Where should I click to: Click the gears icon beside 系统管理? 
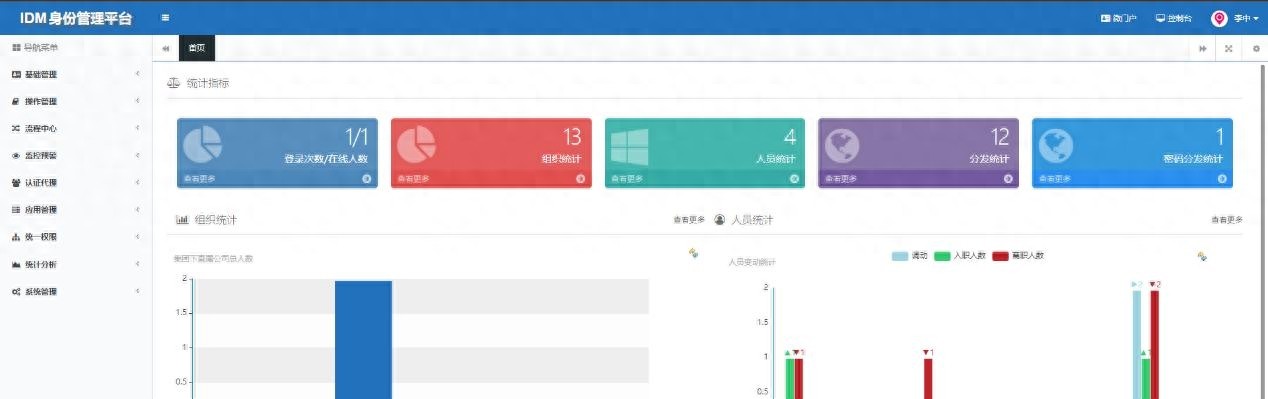15,291
